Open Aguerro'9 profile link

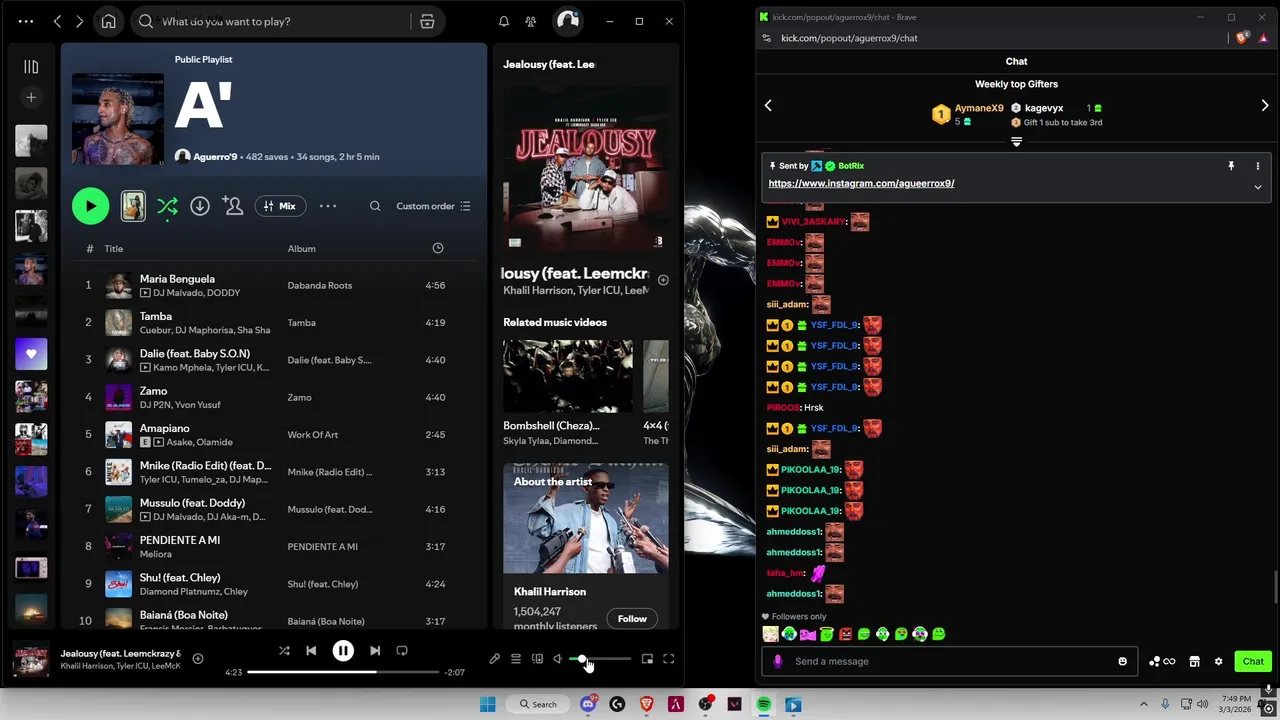pyautogui.click(x=215, y=157)
